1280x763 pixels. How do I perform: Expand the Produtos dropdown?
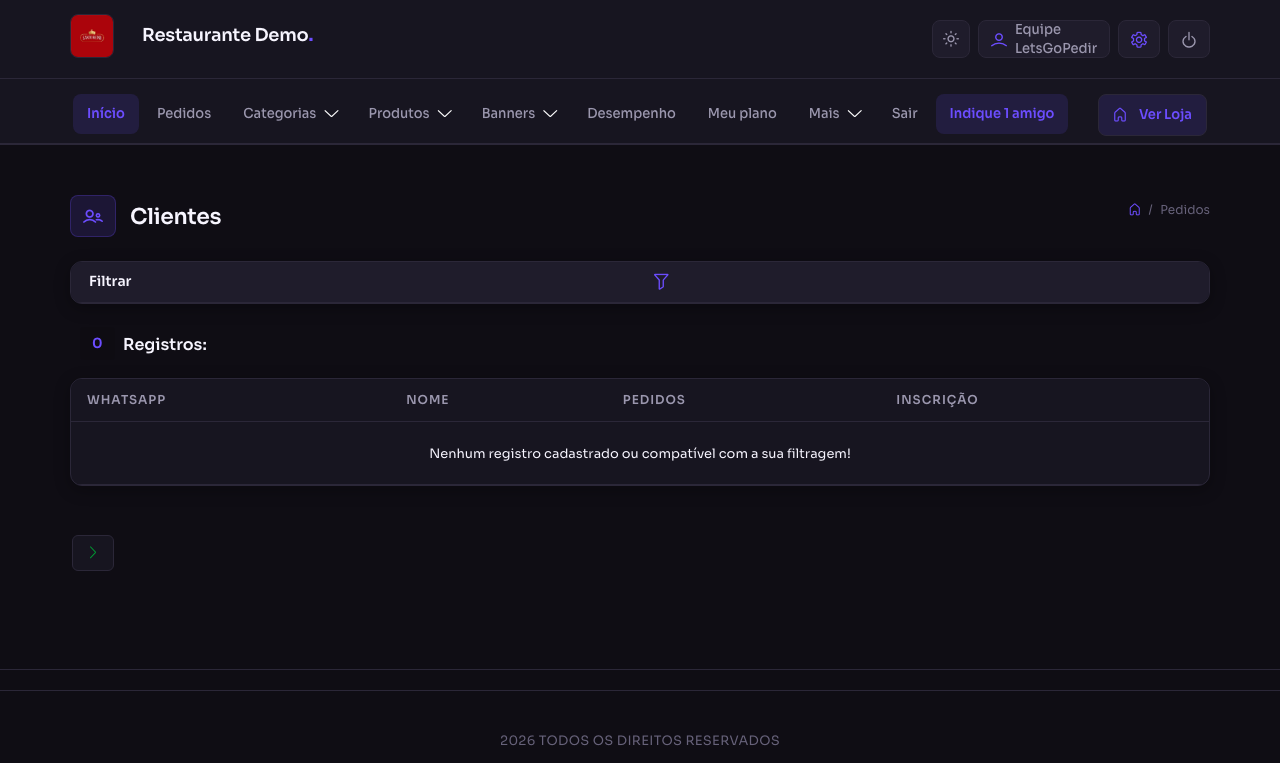(x=410, y=114)
